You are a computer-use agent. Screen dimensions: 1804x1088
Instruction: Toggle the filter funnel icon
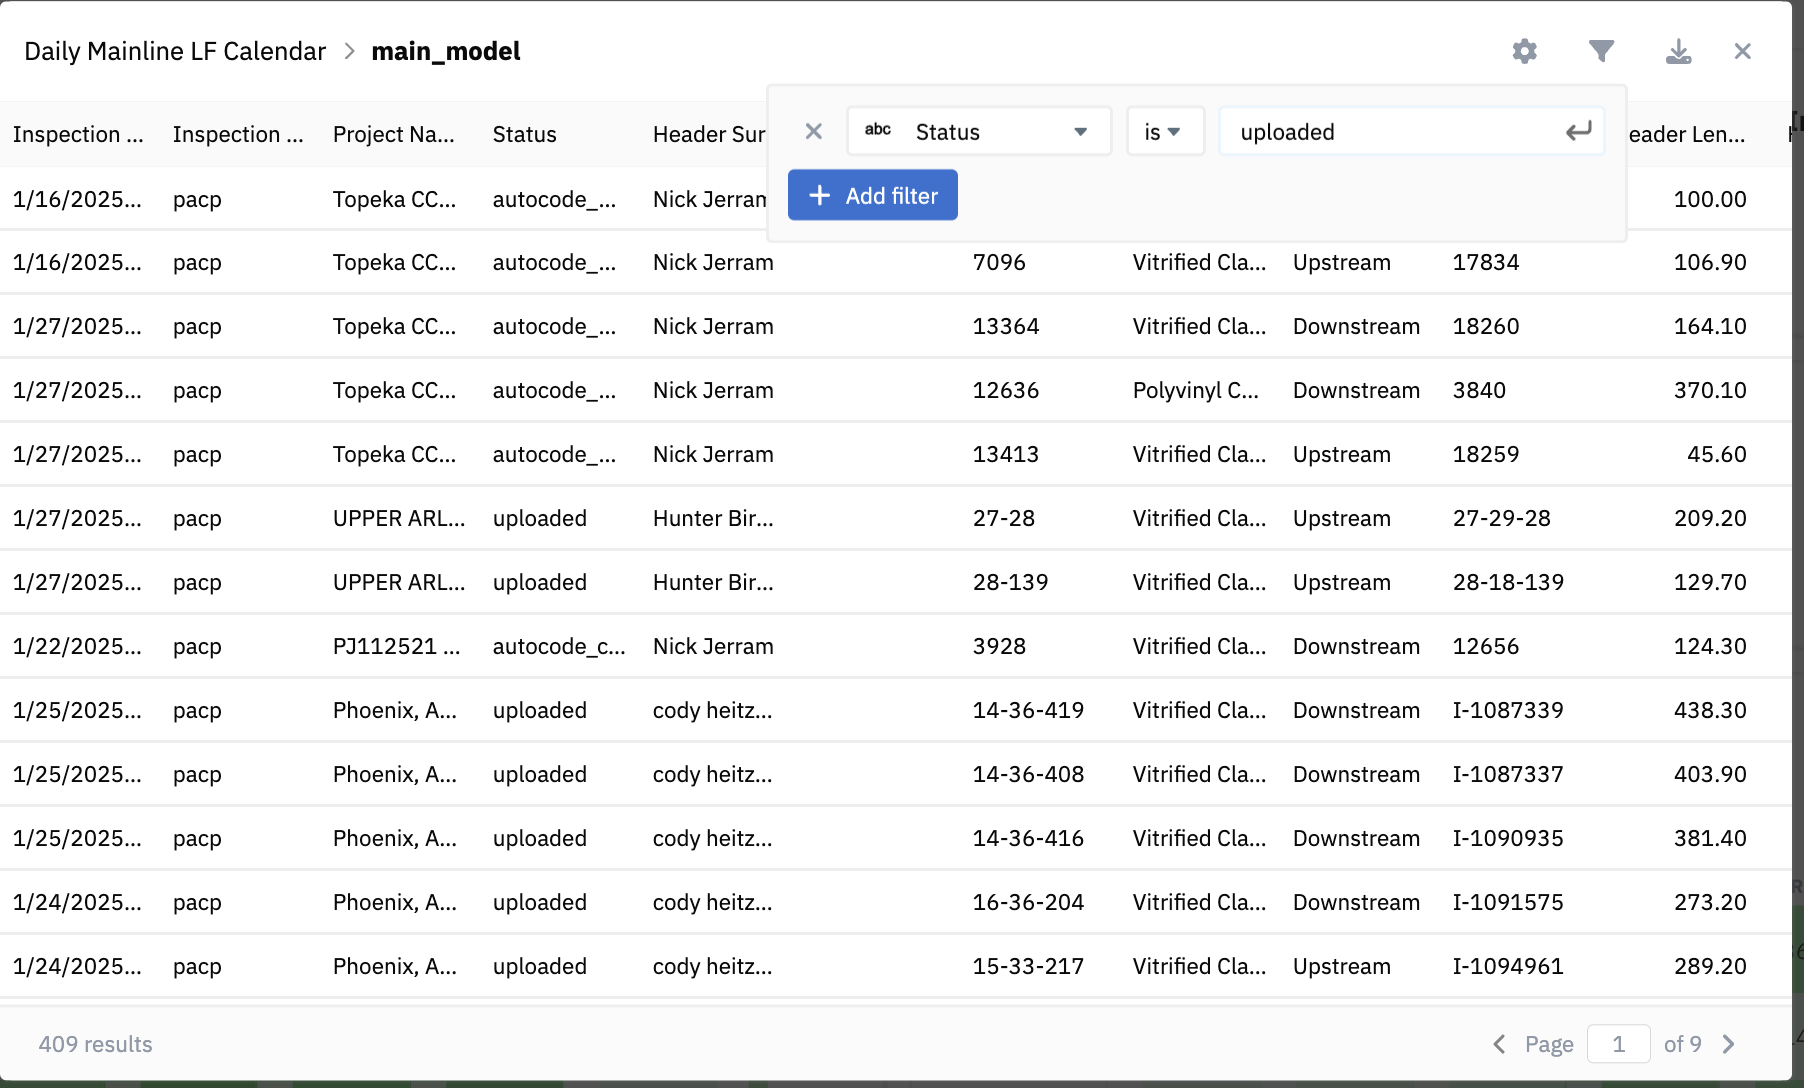(1601, 51)
